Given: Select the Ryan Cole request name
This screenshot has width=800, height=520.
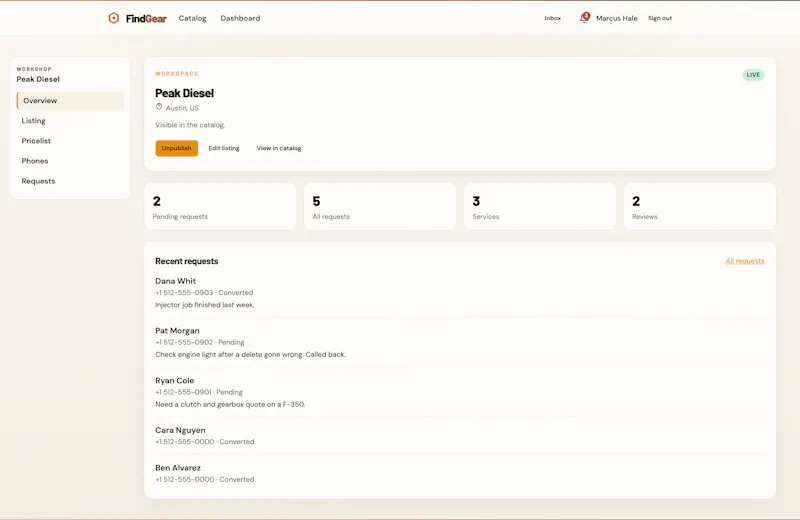Looking at the screenshot, I should 174,381.
